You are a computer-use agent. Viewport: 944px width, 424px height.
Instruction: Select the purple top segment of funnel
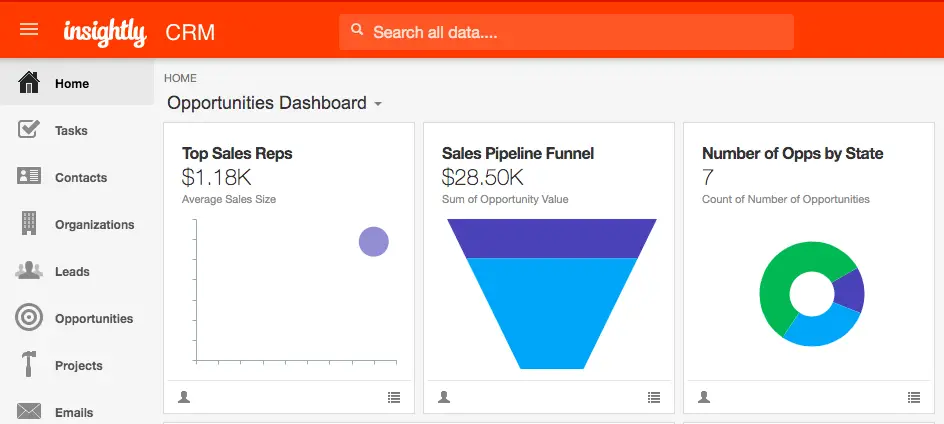552,238
